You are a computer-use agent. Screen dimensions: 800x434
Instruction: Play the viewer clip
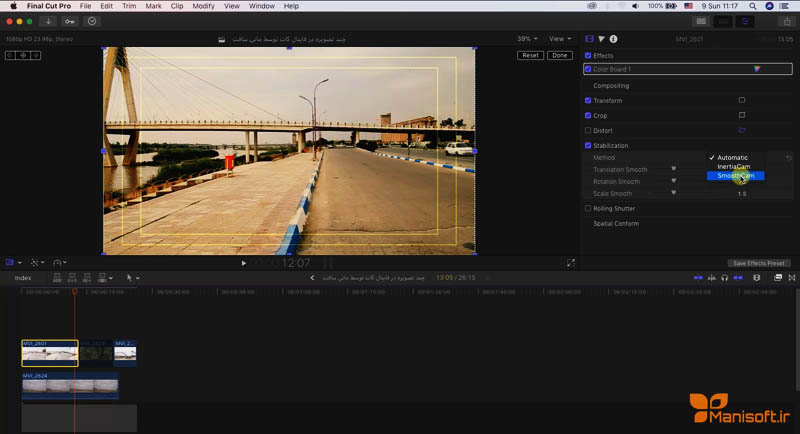(x=244, y=263)
